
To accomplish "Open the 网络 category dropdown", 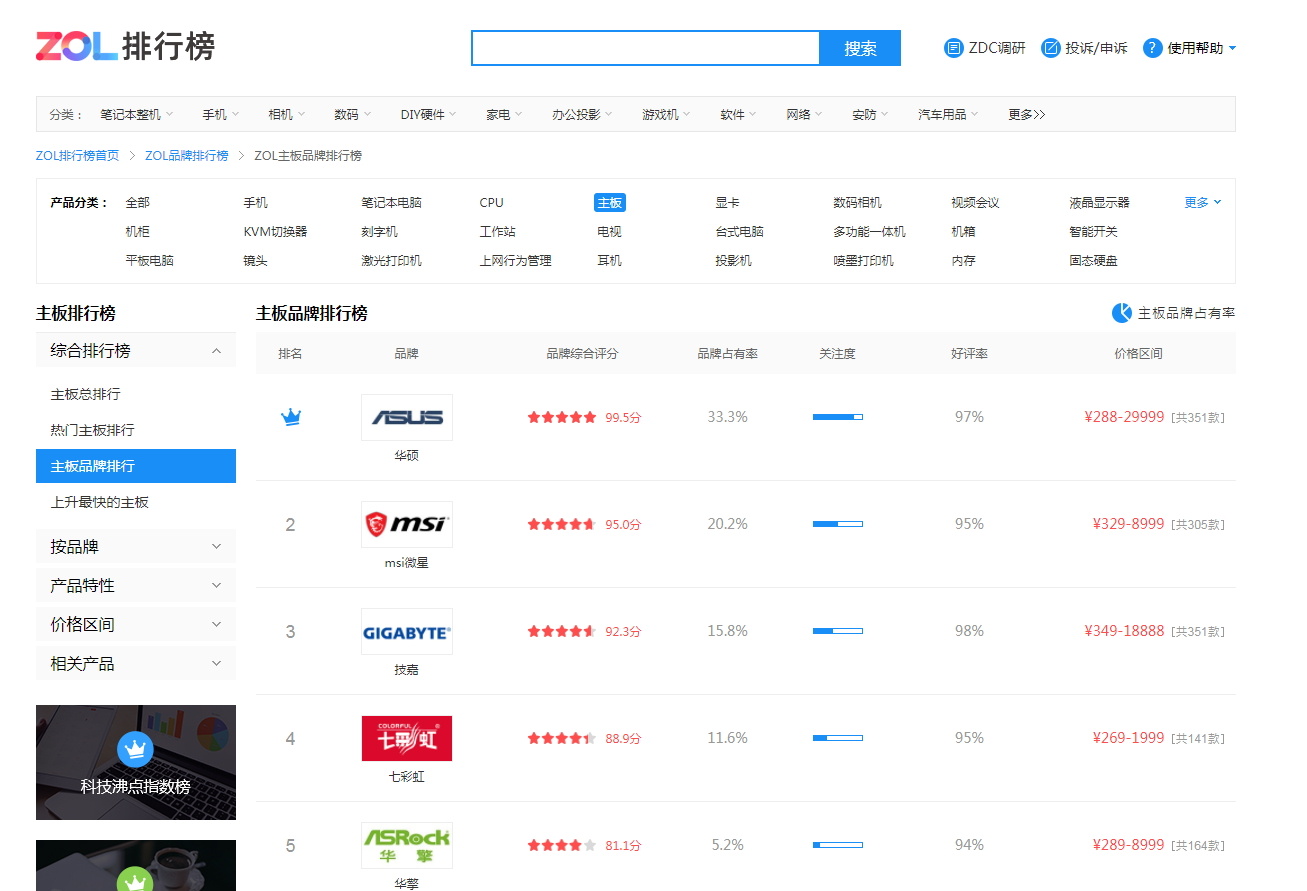I will 805,114.
